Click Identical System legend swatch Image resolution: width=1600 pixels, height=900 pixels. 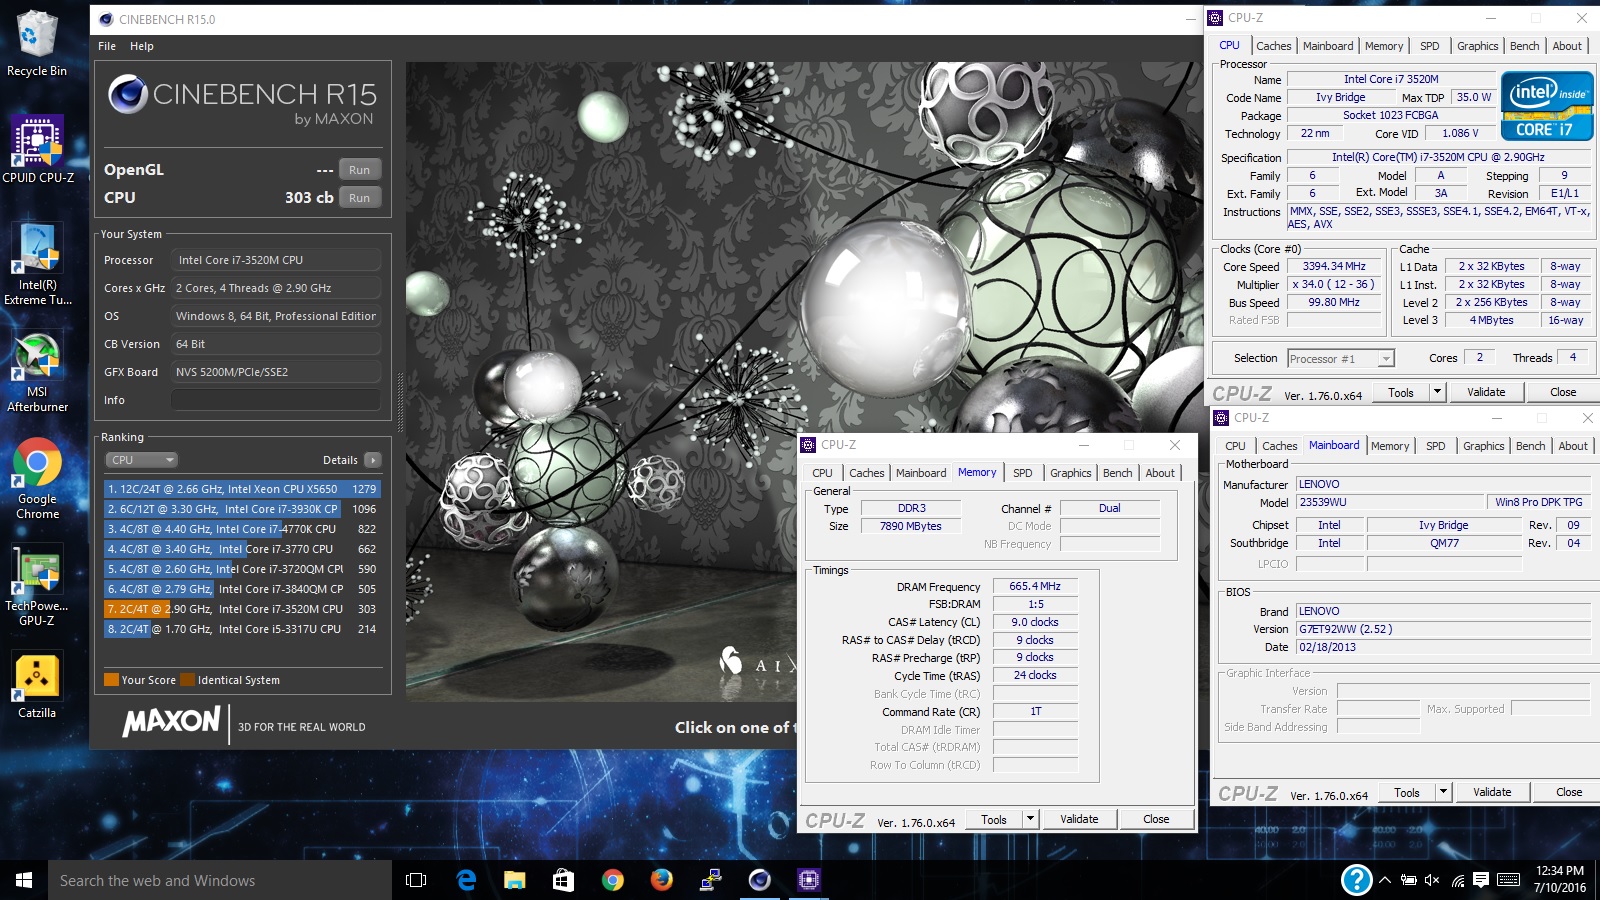188,680
